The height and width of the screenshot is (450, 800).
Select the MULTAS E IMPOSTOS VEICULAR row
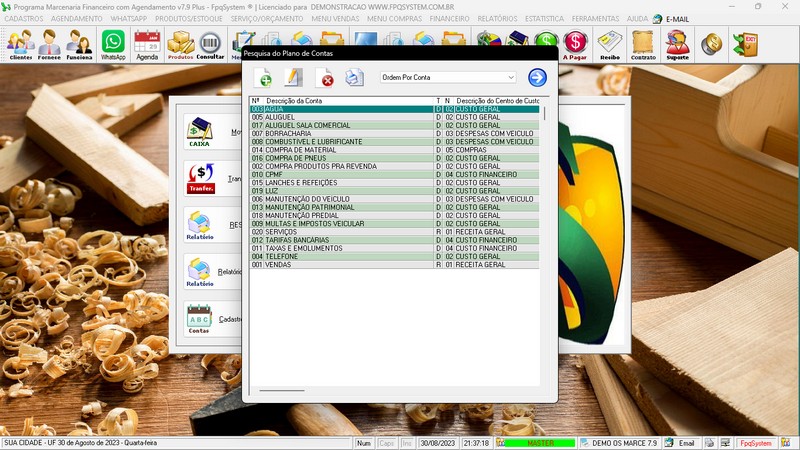click(x=394, y=223)
